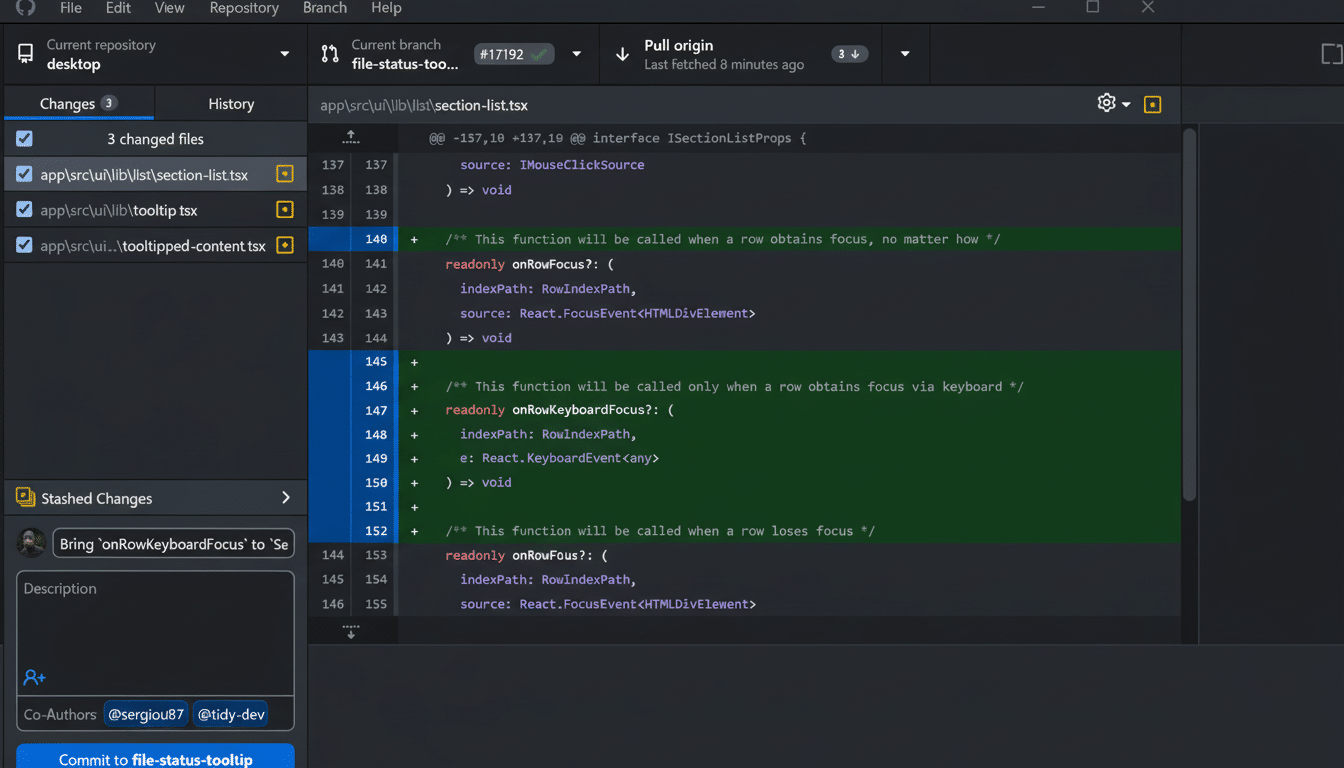
Task: Switch to the History tab
Action: tap(231, 103)
